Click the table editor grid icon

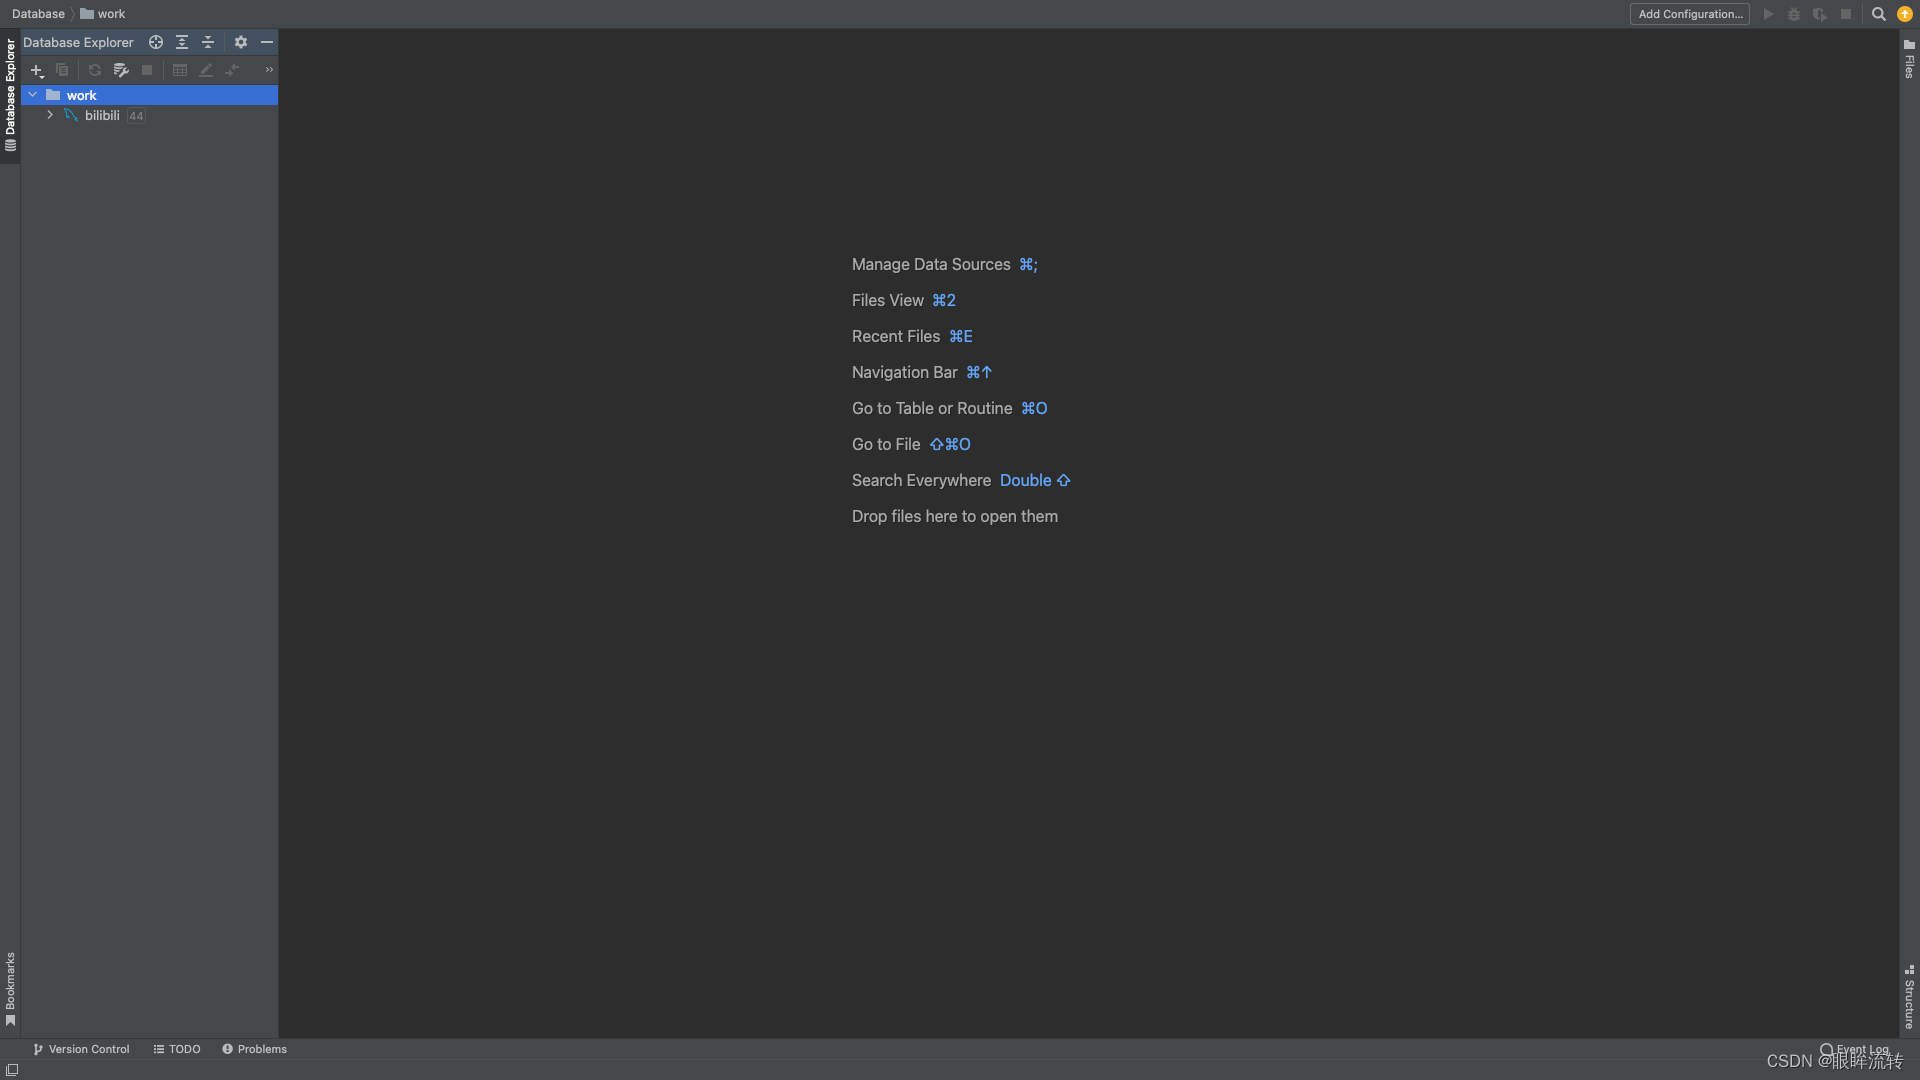[180, 70]
